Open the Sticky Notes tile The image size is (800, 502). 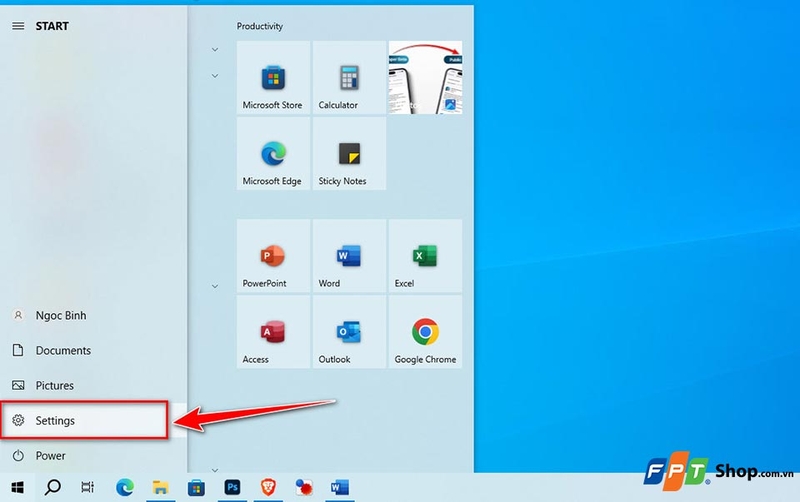(x=349, y=154)
